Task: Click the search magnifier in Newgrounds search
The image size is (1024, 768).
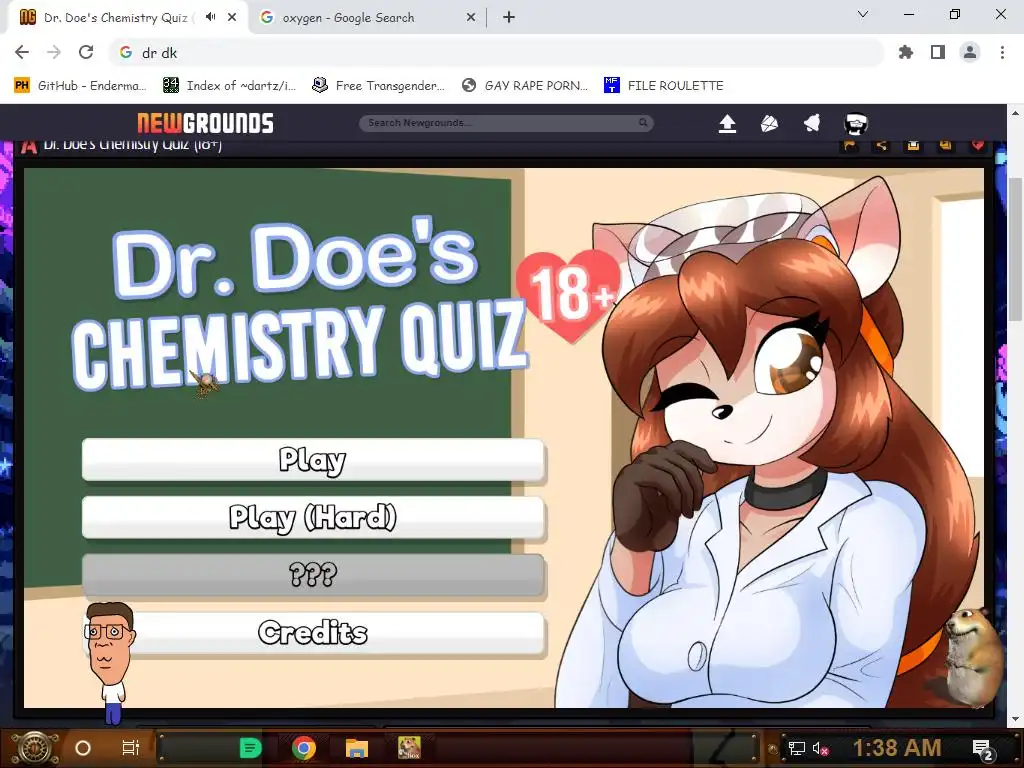Action: 643,123
